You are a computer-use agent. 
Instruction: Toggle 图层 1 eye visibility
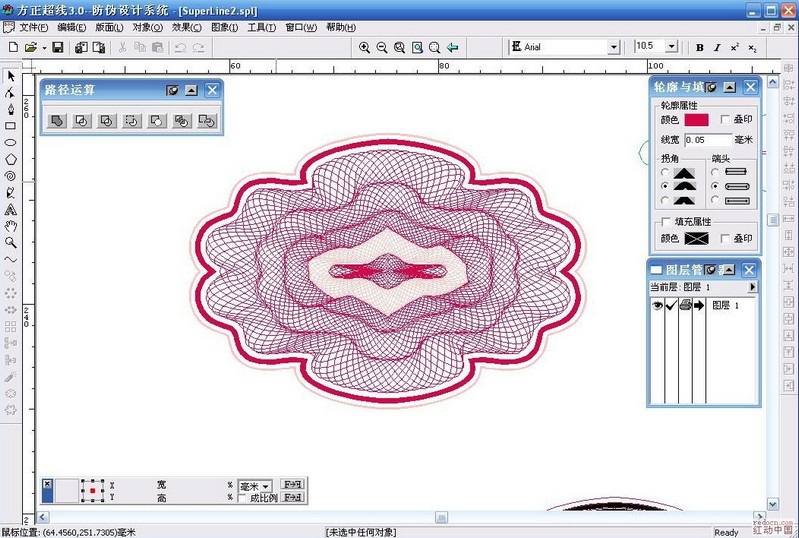(657, 305)
